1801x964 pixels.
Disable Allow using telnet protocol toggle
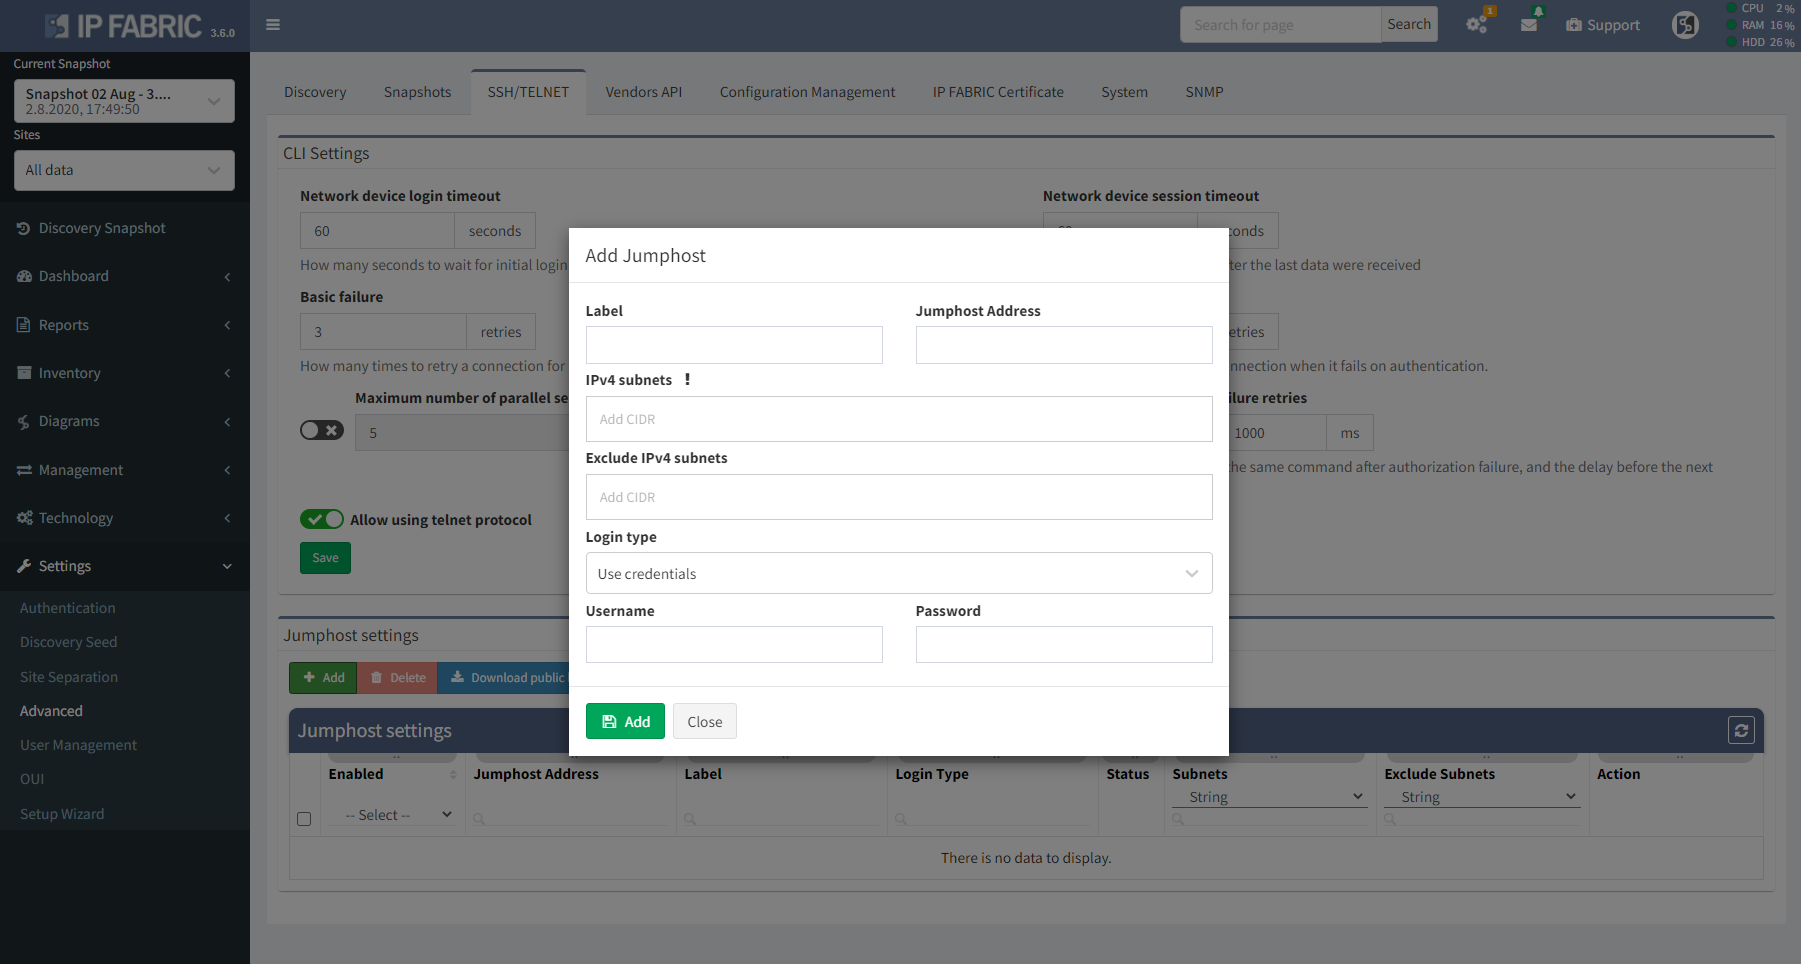coord(322,519)
